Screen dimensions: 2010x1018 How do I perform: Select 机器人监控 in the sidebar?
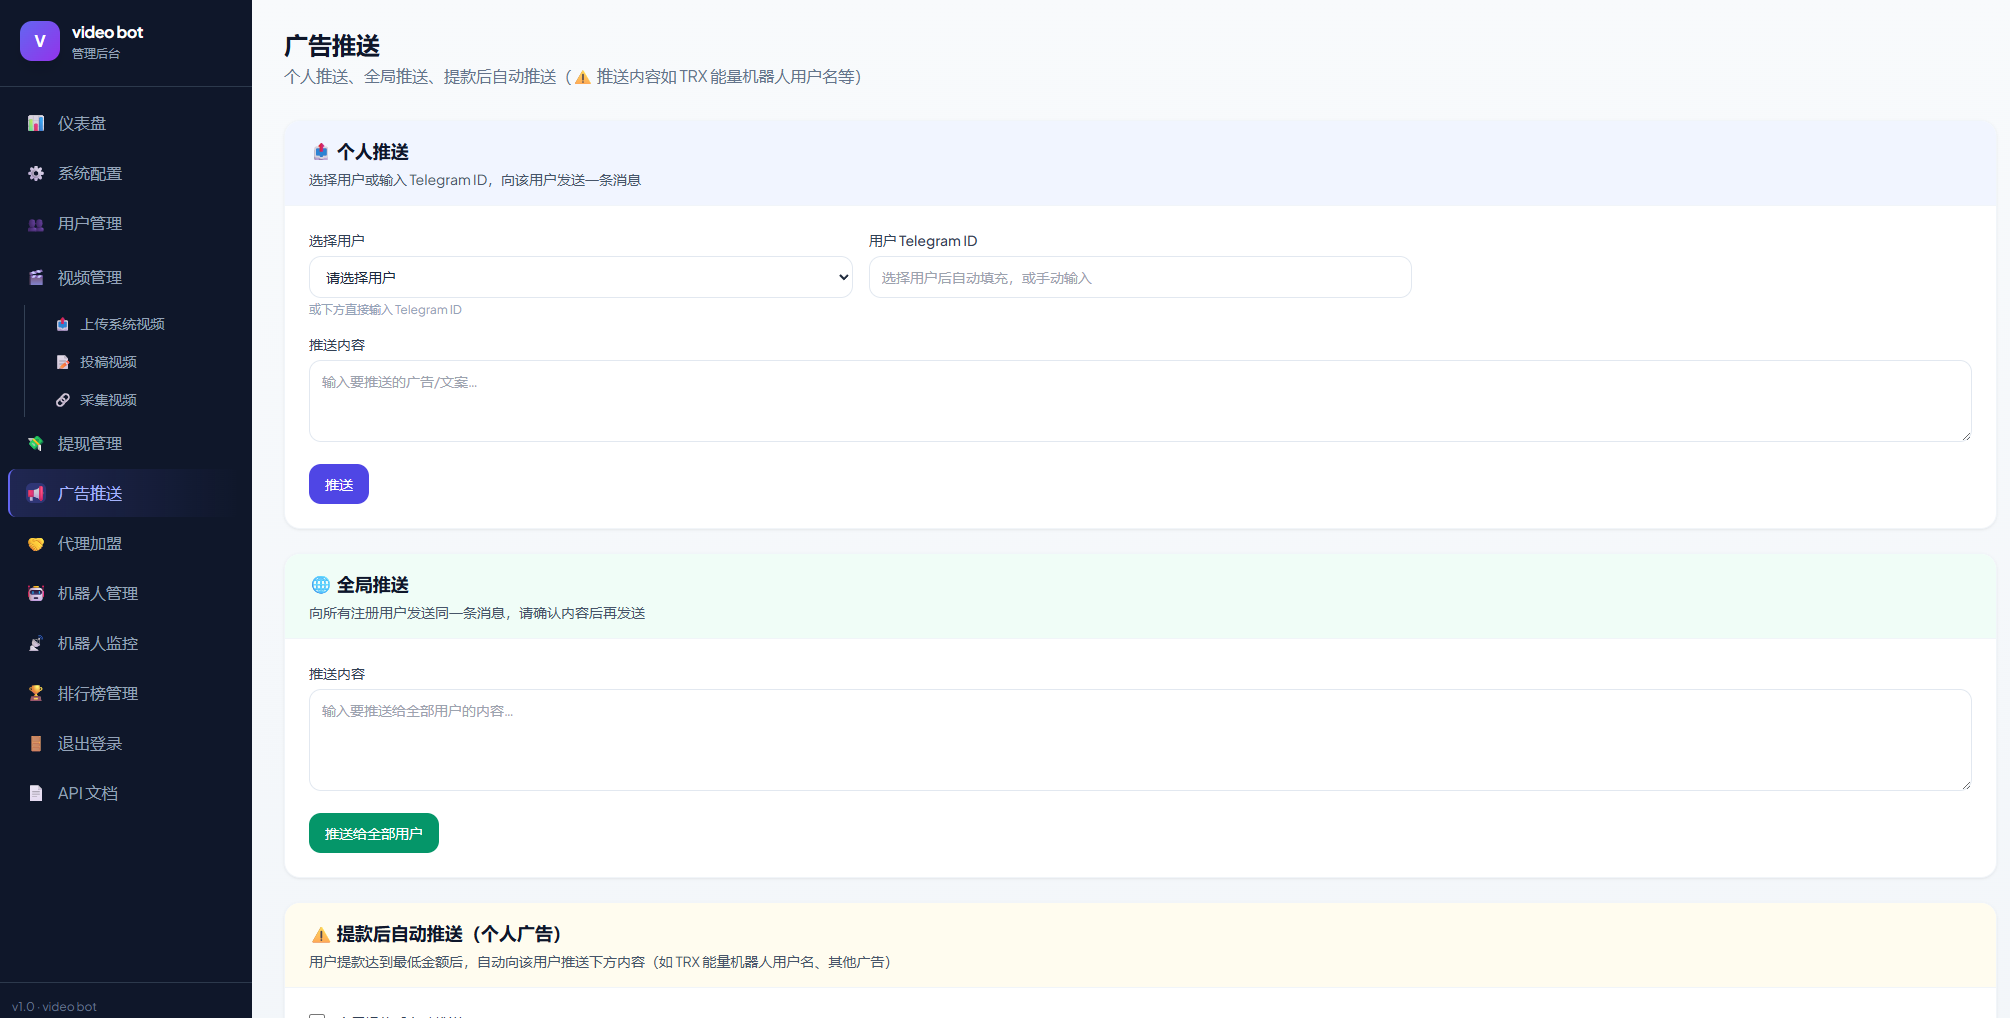(98, 643)
